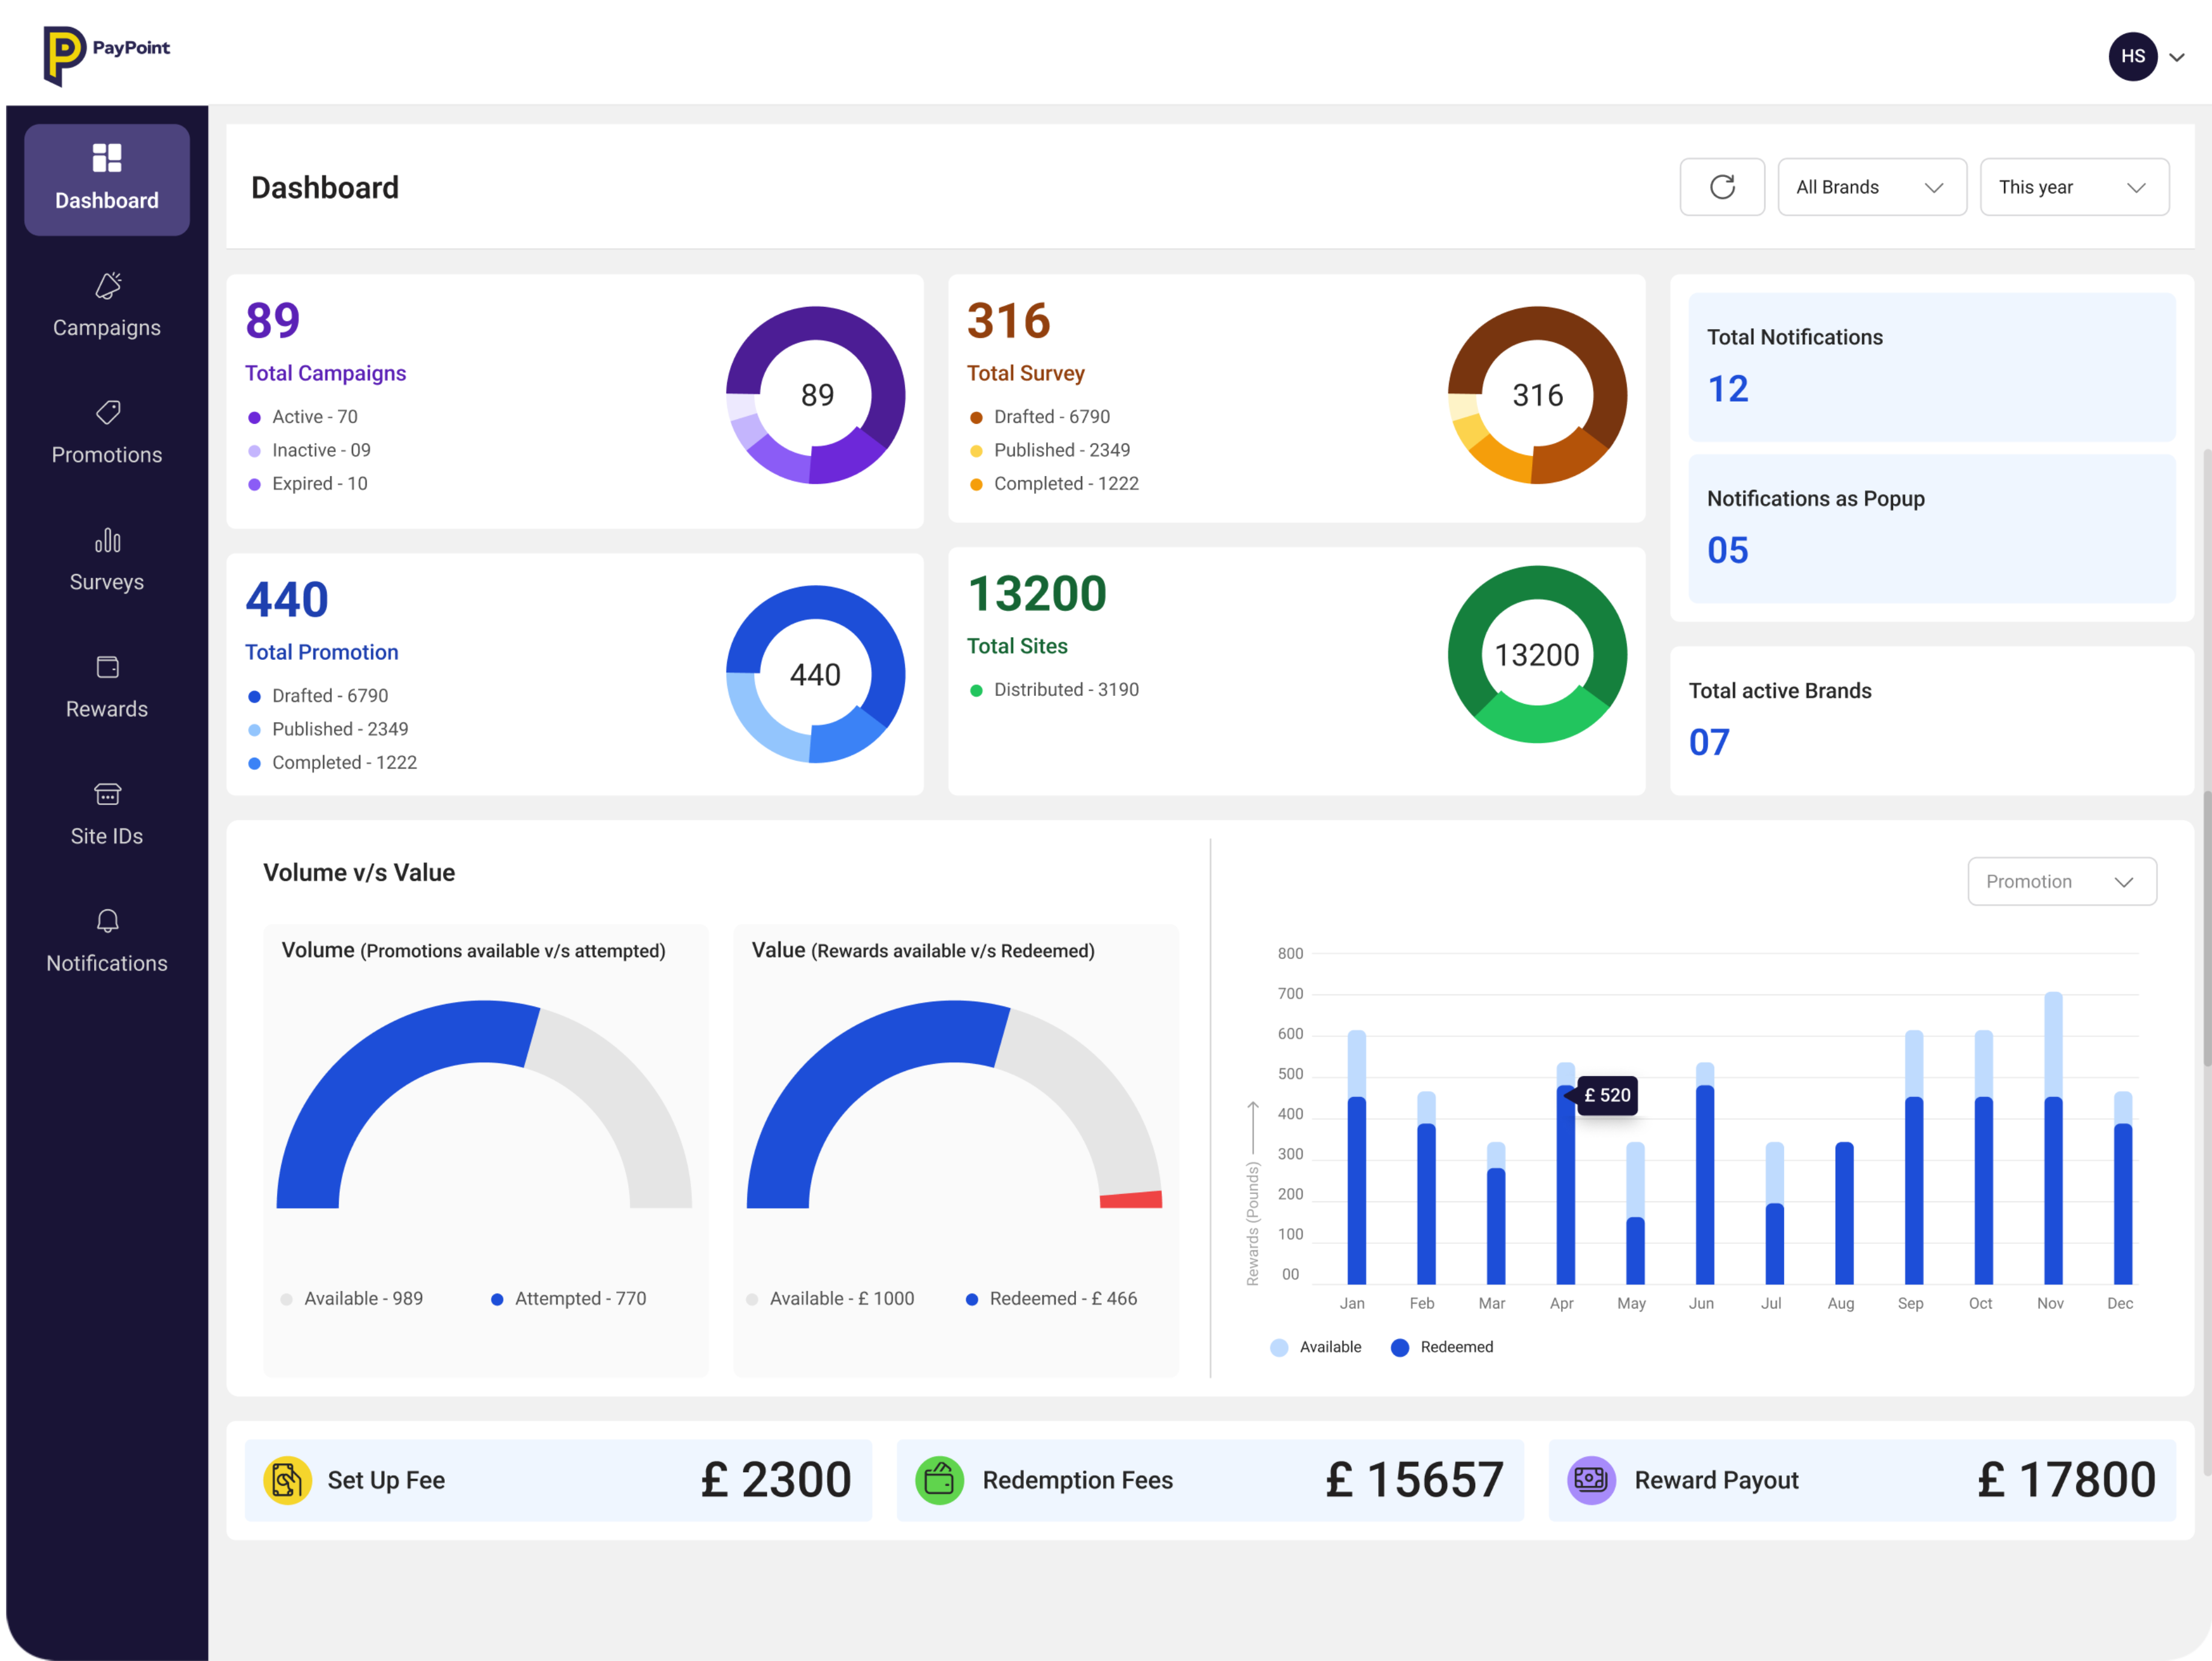The image size is (2212, 1661).
Task: Open Notifications bell icon in sidebar
Action: click(107, 921)
